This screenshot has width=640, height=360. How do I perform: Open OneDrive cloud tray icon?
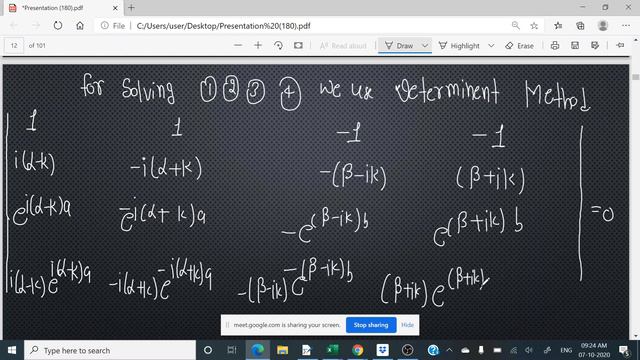(465, 350)
